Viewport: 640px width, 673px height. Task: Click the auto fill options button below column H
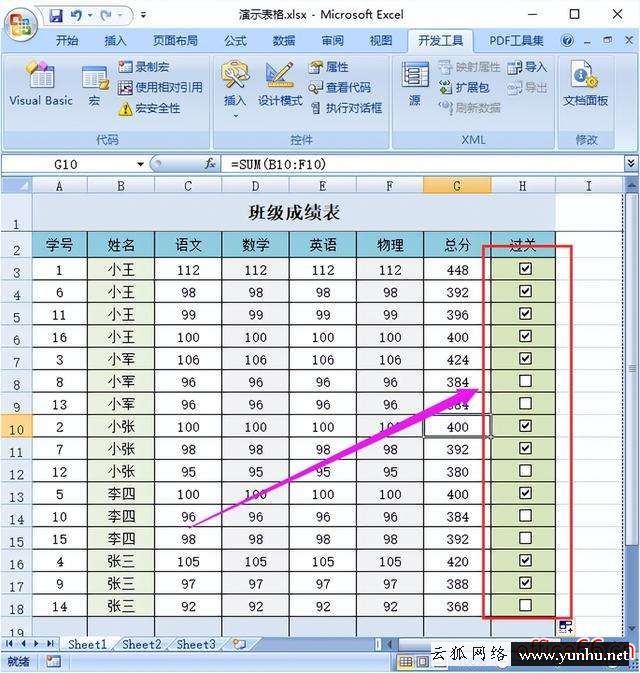coord(566,626)
